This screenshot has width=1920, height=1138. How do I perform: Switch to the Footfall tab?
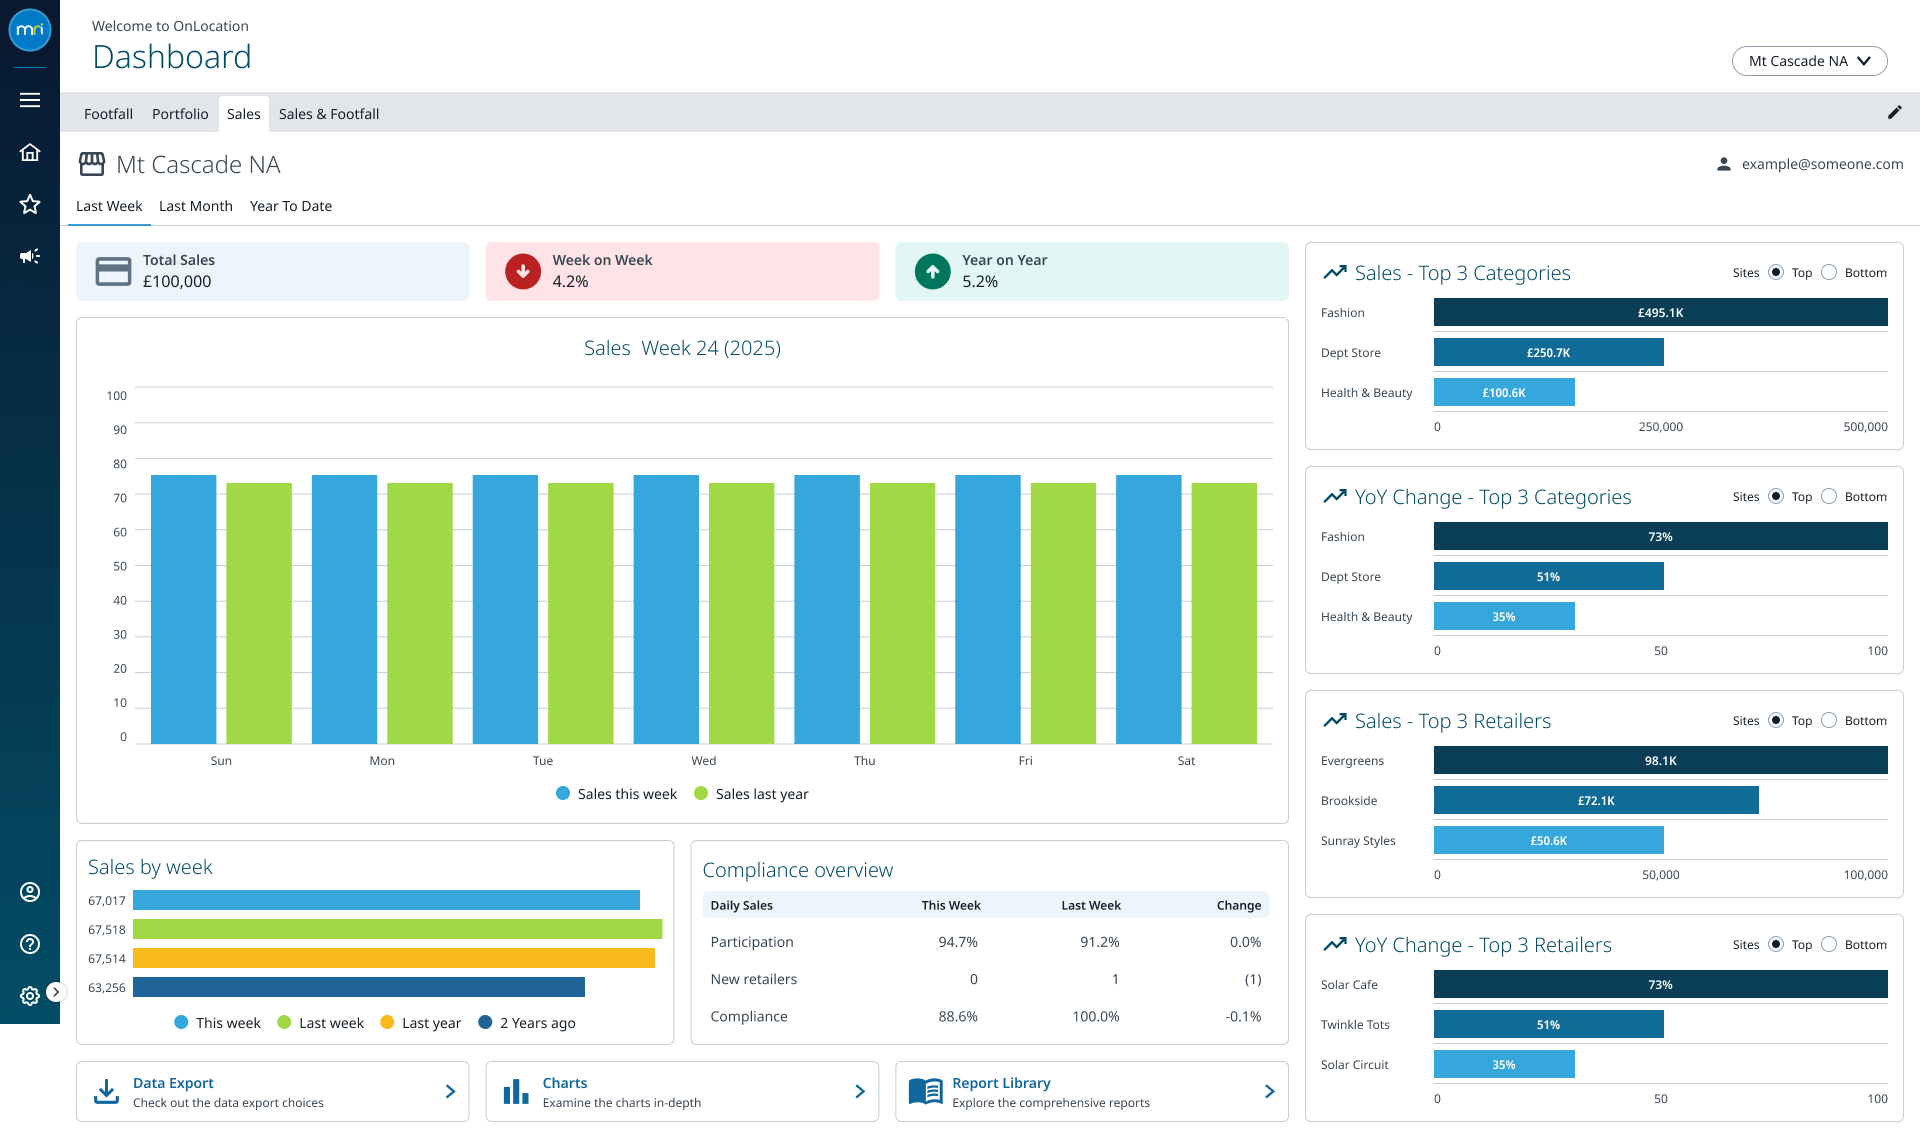108,114
